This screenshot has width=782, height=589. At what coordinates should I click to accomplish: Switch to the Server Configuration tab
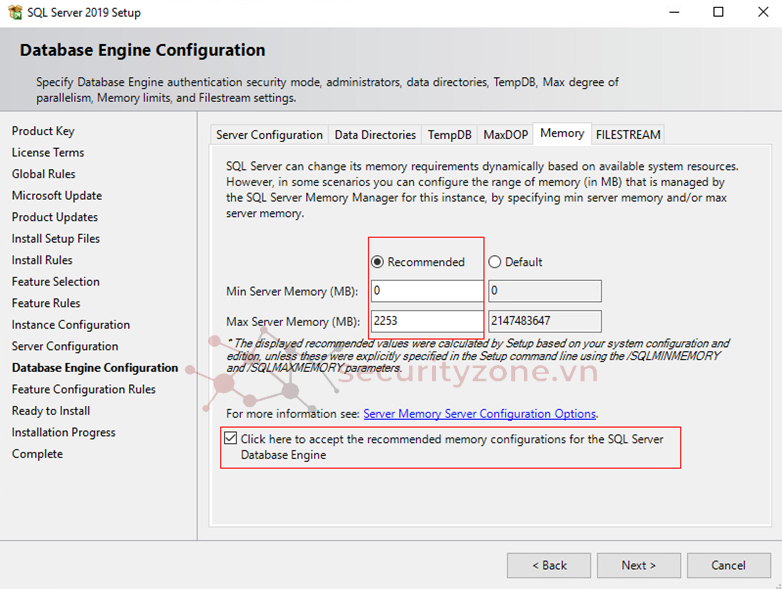tap(269, 135)
